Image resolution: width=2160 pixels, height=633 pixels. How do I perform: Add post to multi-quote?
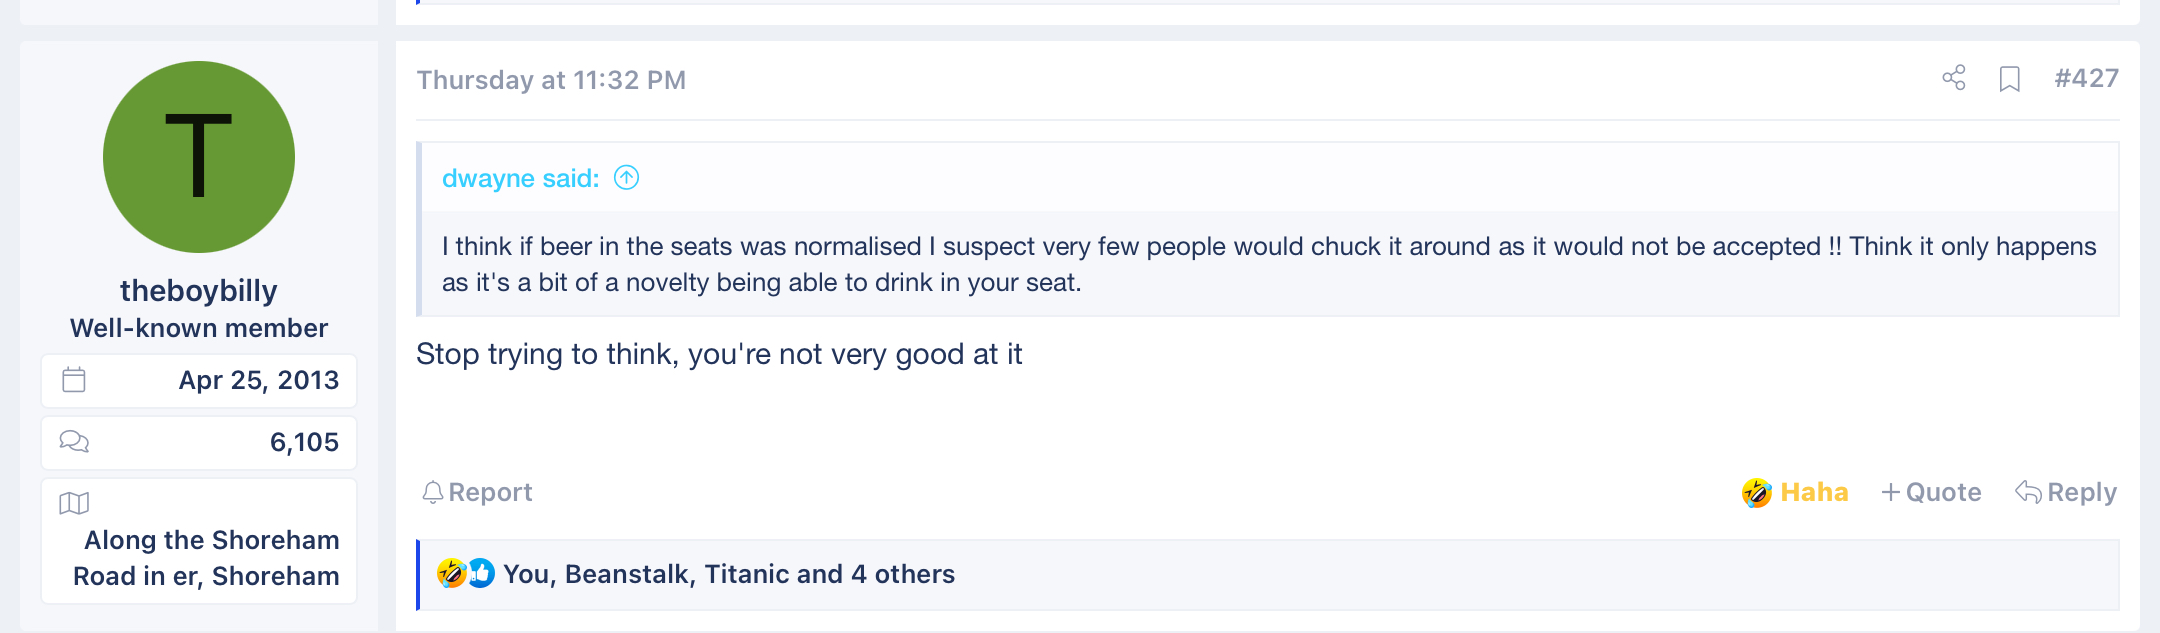pyautogui.click(x=1931, y=492)
